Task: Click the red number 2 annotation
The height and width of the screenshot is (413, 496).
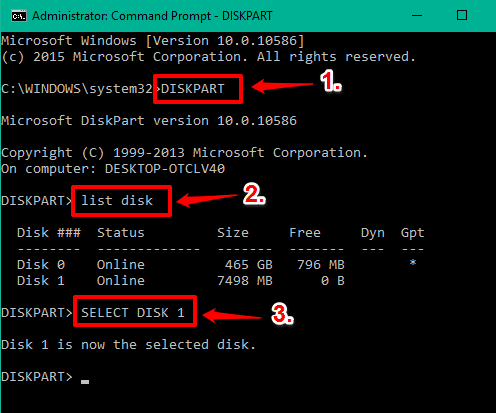Action: point(254,193)
